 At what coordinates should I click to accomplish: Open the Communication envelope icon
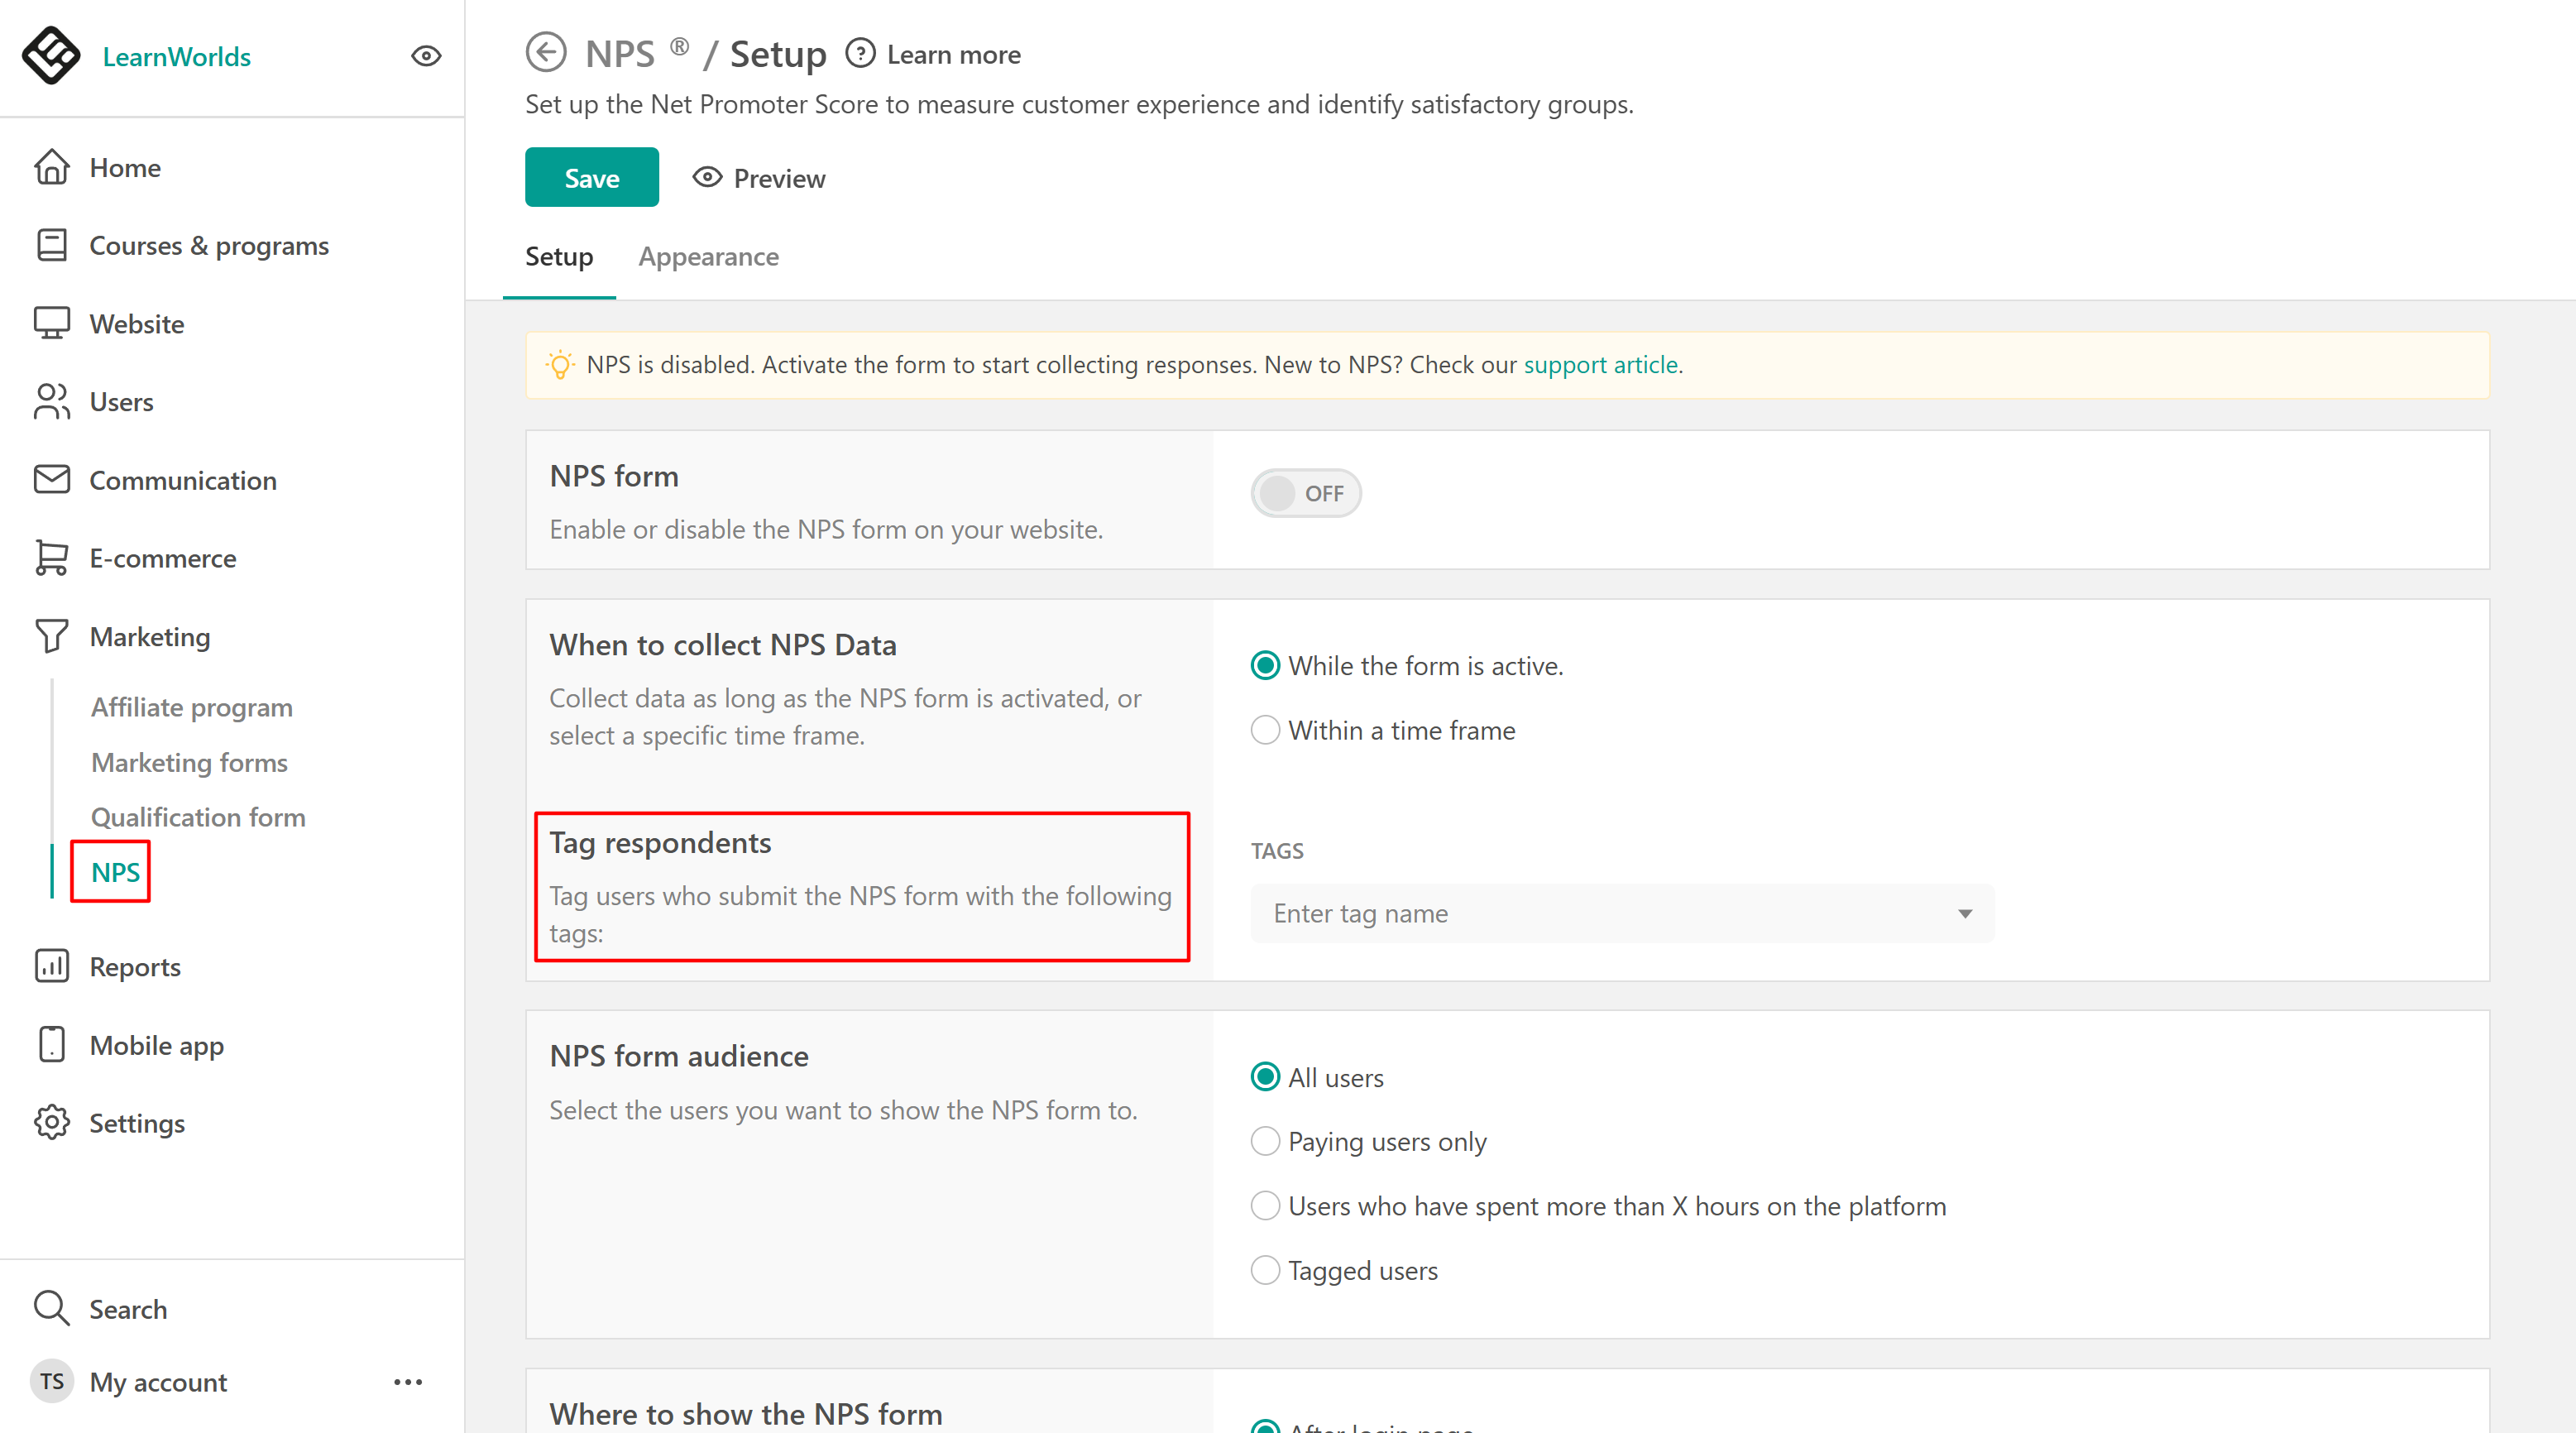(52, 480)
